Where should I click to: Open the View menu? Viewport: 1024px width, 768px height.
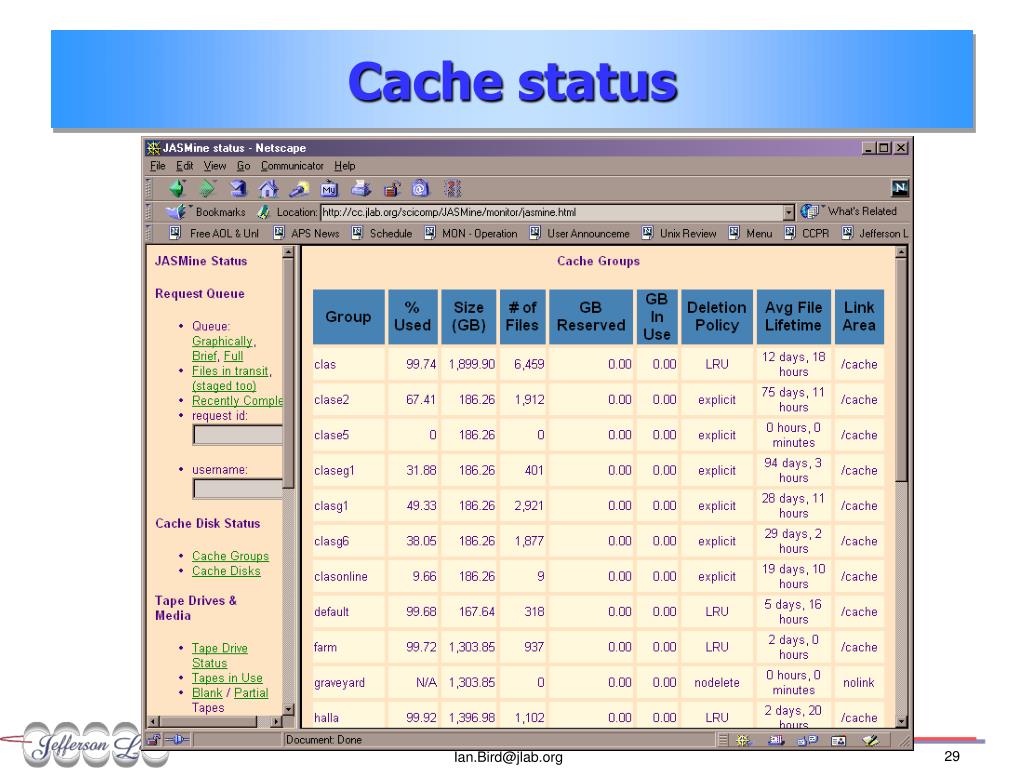(214, 166)
